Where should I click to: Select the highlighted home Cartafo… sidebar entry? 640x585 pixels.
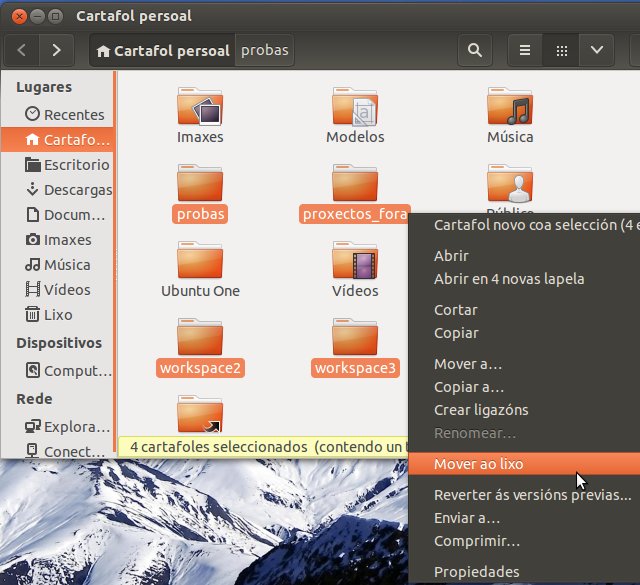point(58,140)
